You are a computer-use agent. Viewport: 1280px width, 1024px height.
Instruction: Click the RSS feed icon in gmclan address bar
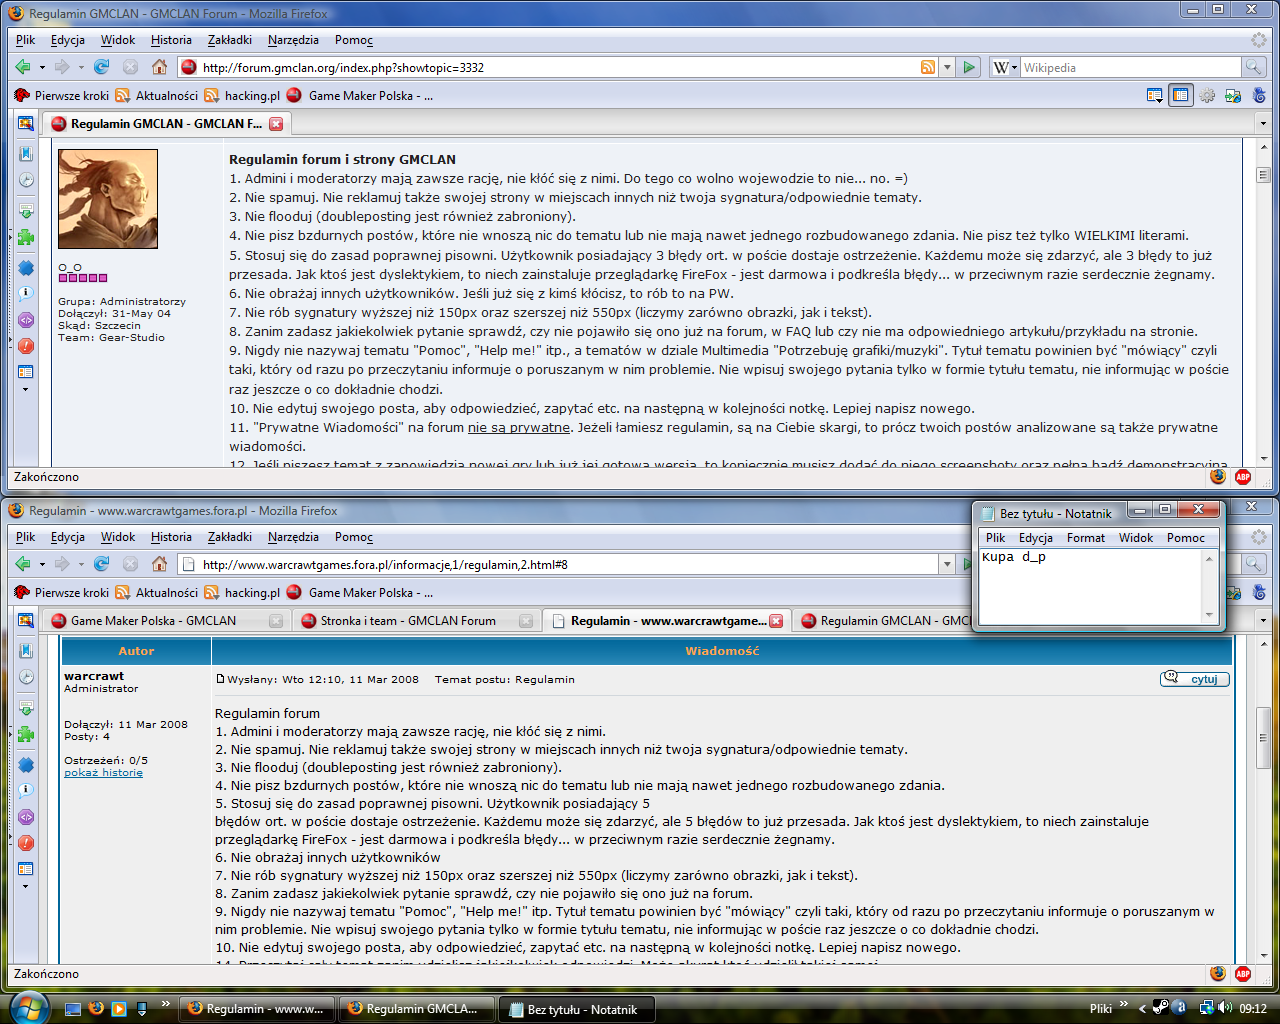click(928, 67)
